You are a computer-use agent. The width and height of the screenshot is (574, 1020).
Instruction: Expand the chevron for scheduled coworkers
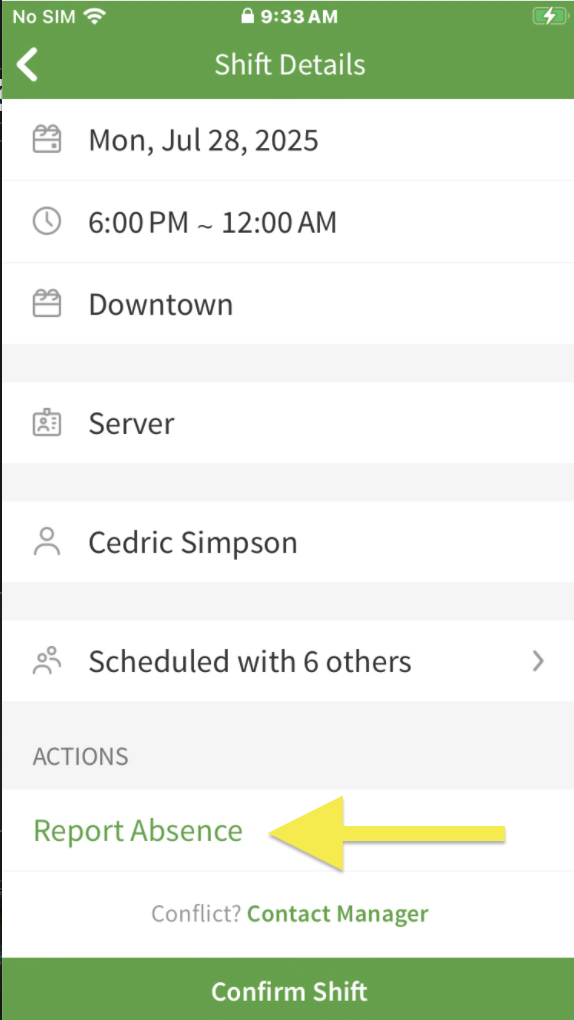click(538, 661)
